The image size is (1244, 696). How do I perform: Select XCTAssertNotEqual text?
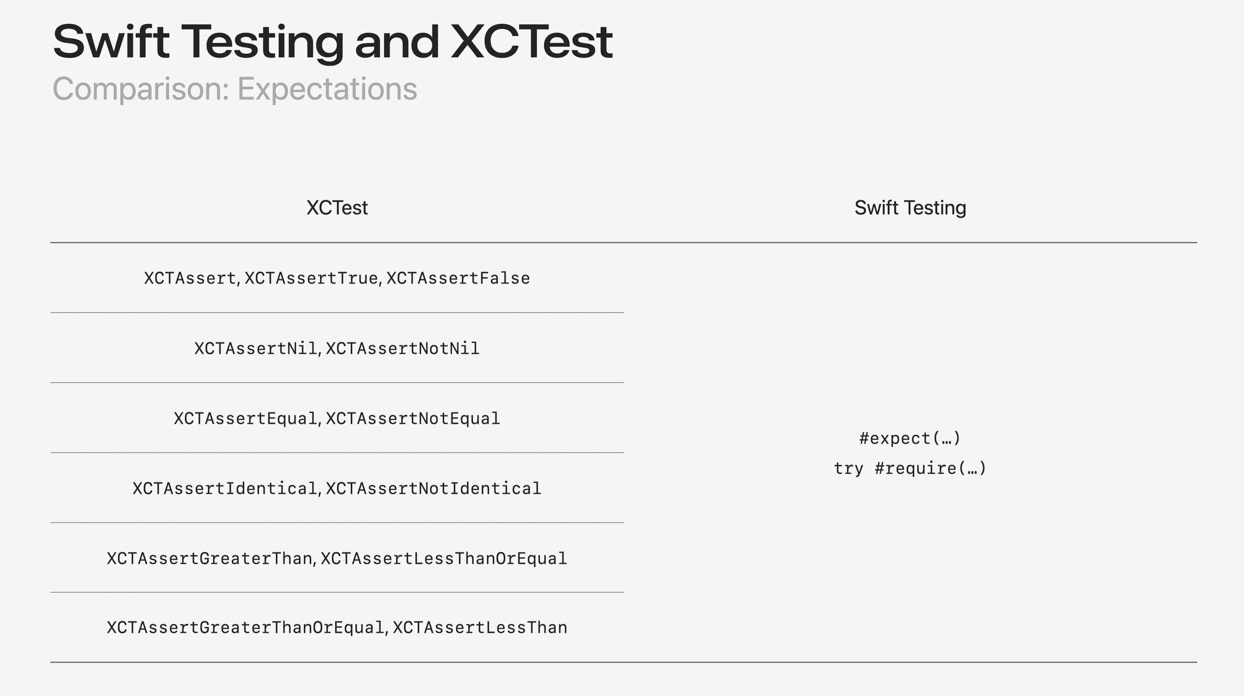(413, 418)
